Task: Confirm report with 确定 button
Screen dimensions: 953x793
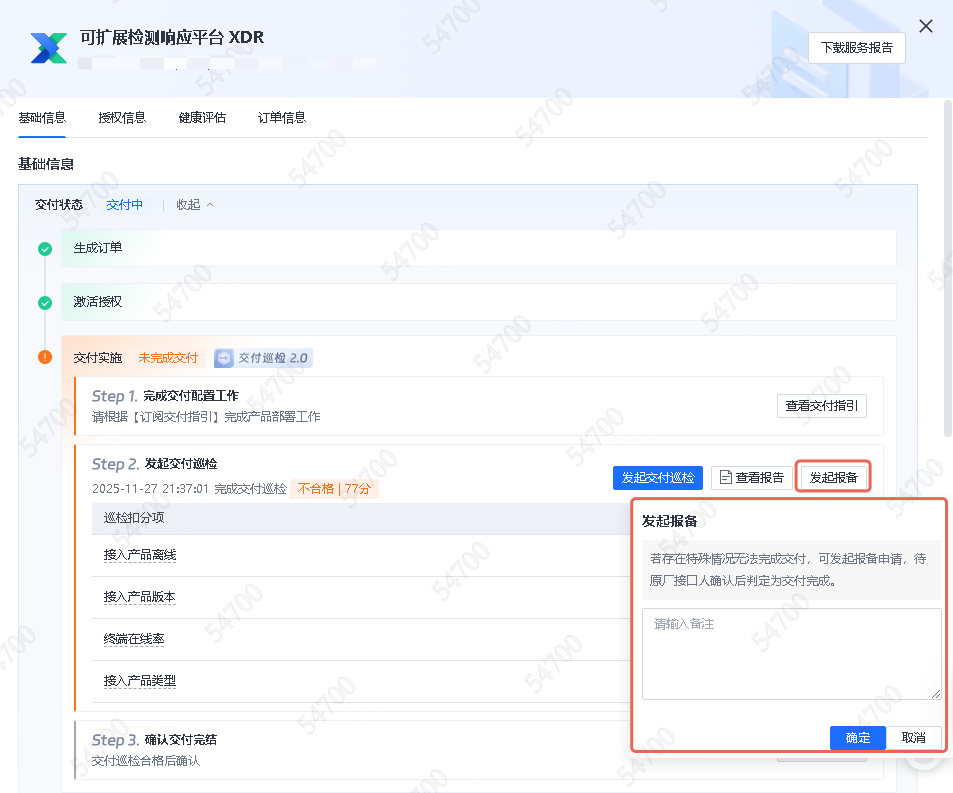Action: click(x=858, y=738)
